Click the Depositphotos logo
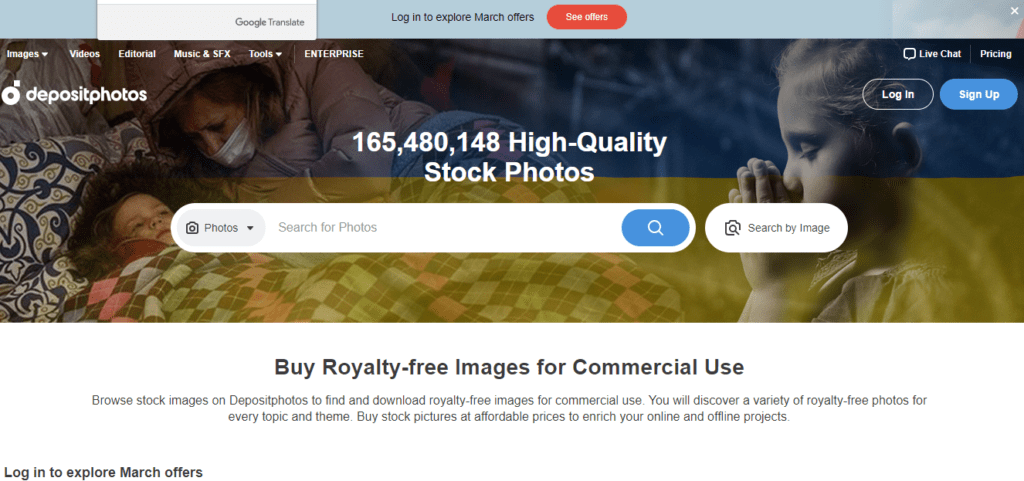Viewport: 1024px width, 481px height. [x=74, y=94]
